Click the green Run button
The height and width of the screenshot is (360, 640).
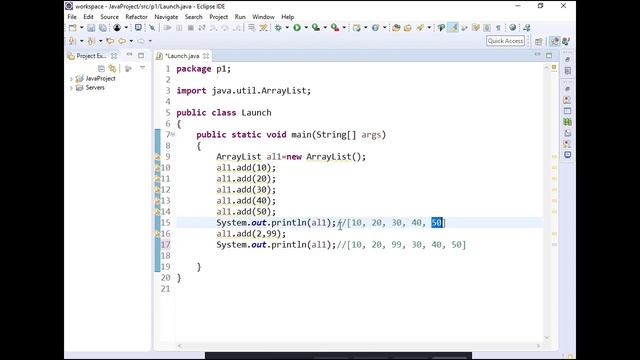(297, 27)
